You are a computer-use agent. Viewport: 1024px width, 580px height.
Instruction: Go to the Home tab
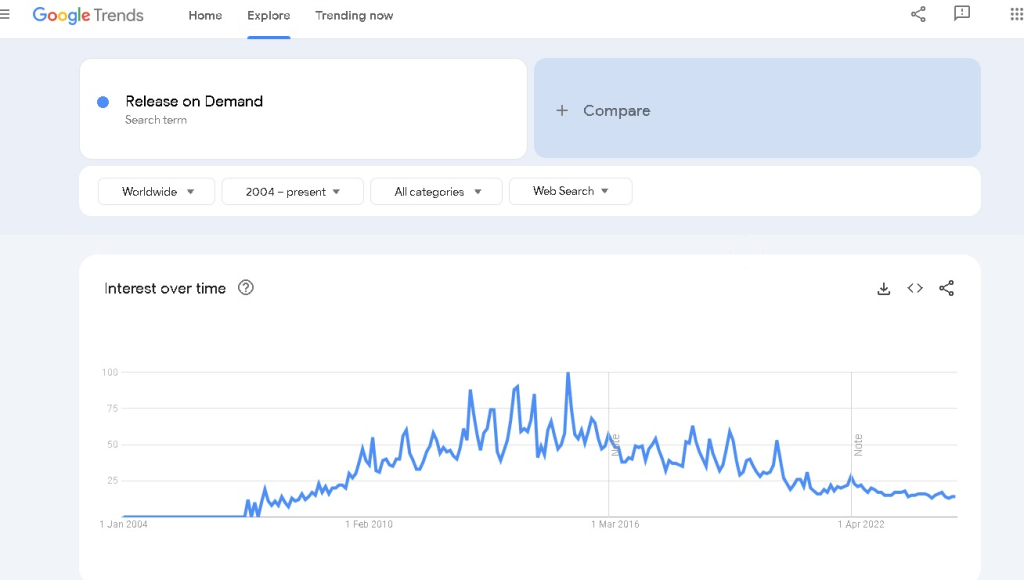[205, 16]
